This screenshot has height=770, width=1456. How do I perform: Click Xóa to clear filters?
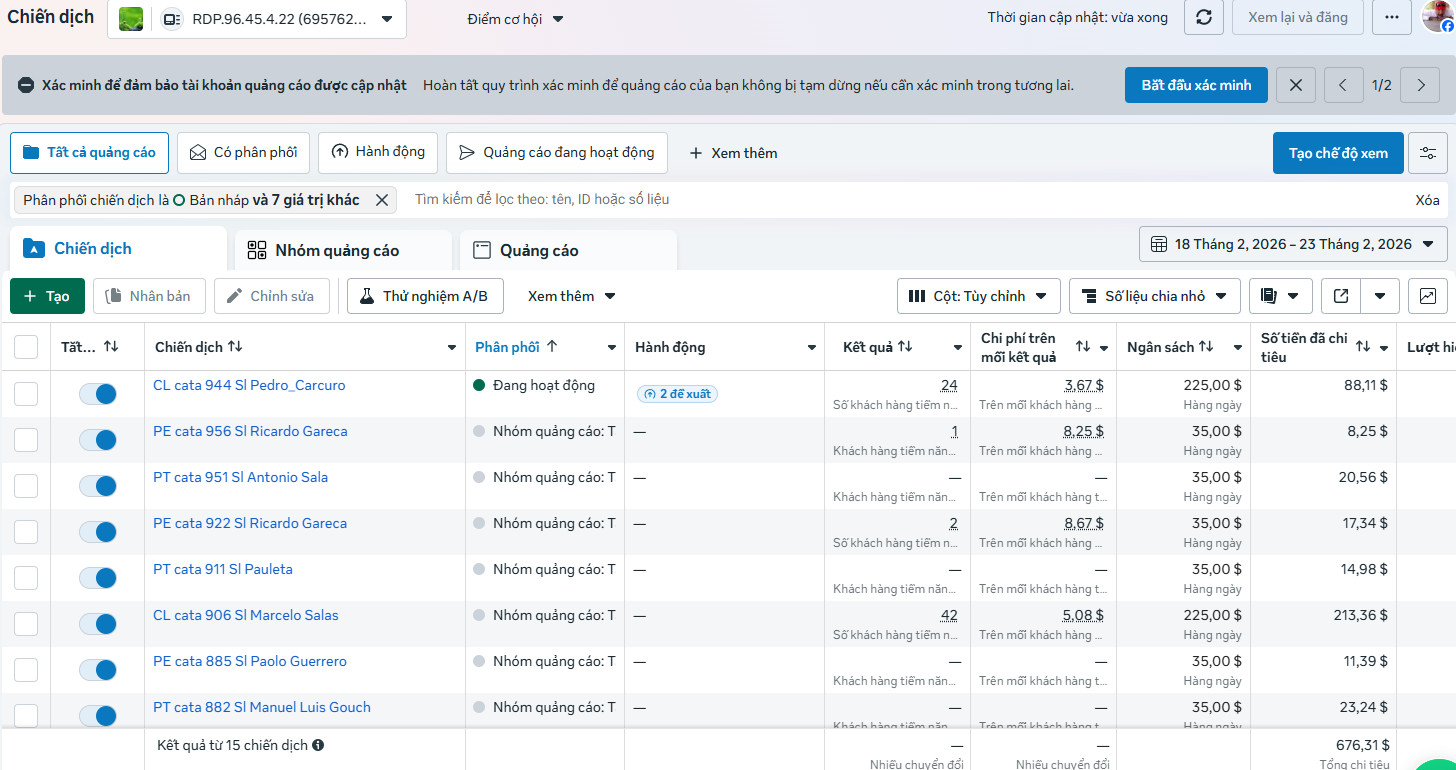[1427, 200]
